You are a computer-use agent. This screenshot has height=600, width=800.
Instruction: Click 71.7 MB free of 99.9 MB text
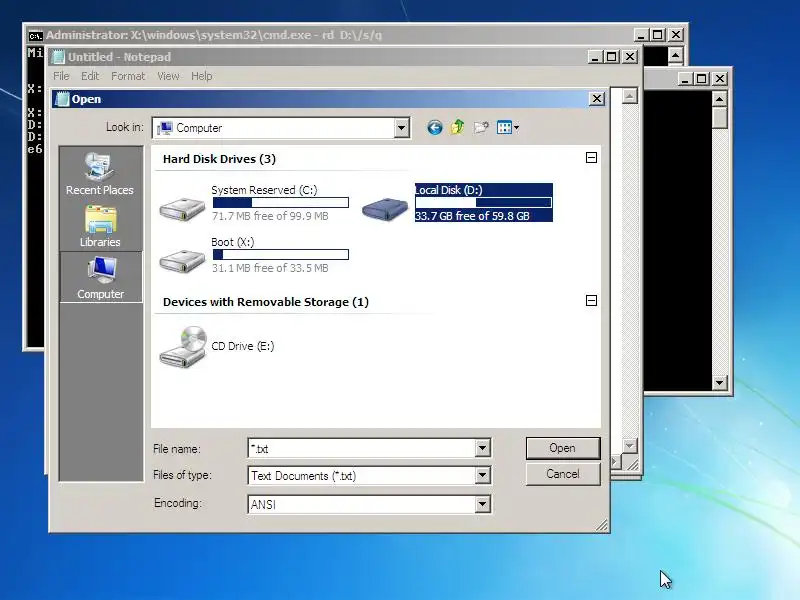pyautogui.click(x=270, y=216)
